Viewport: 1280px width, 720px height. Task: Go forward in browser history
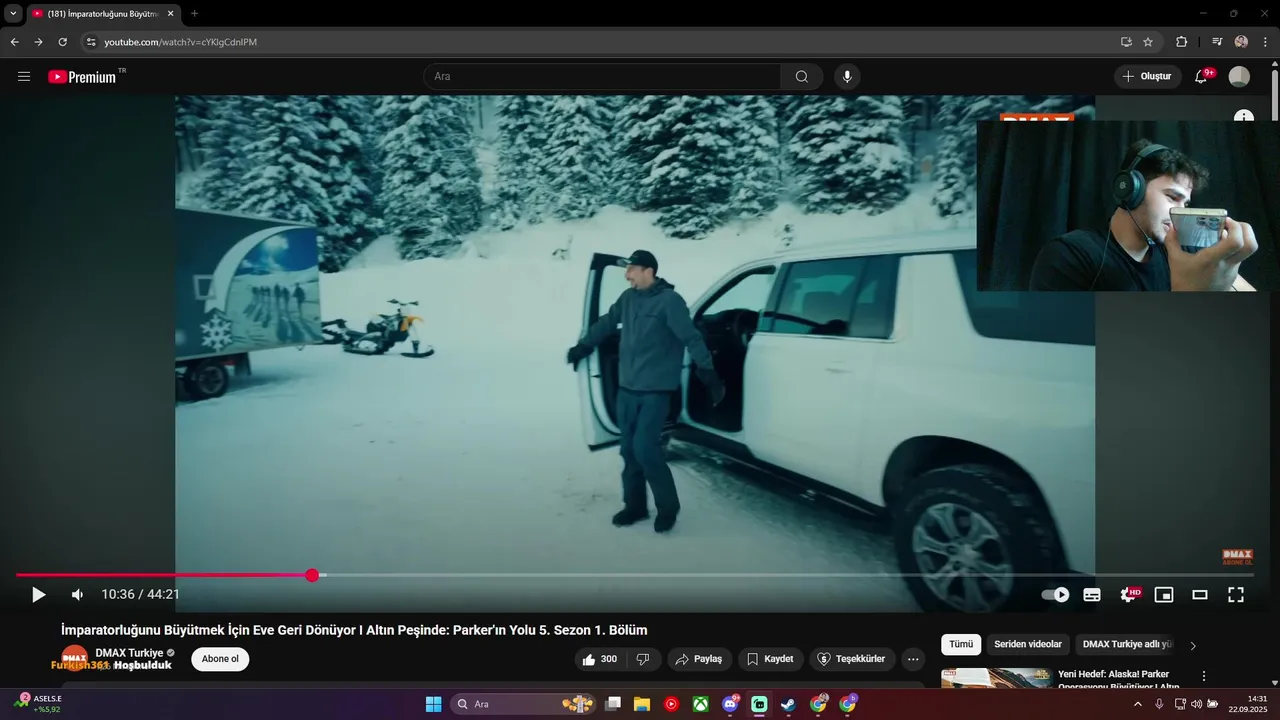pyautogui.click(x=38, y=42)
